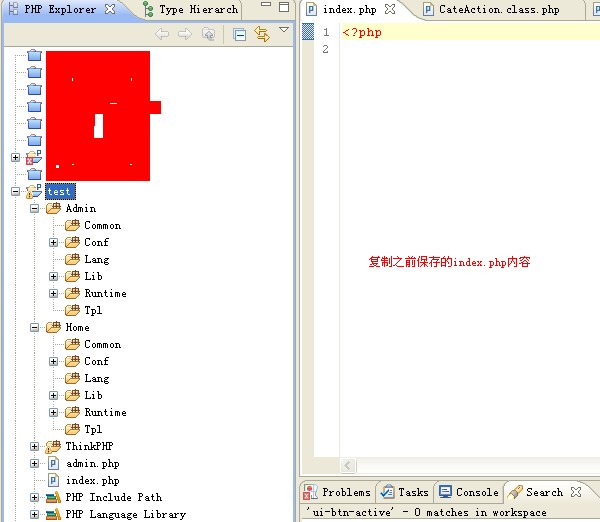
Task: Expand Conf folder under Home
Action: pos(54,361)
